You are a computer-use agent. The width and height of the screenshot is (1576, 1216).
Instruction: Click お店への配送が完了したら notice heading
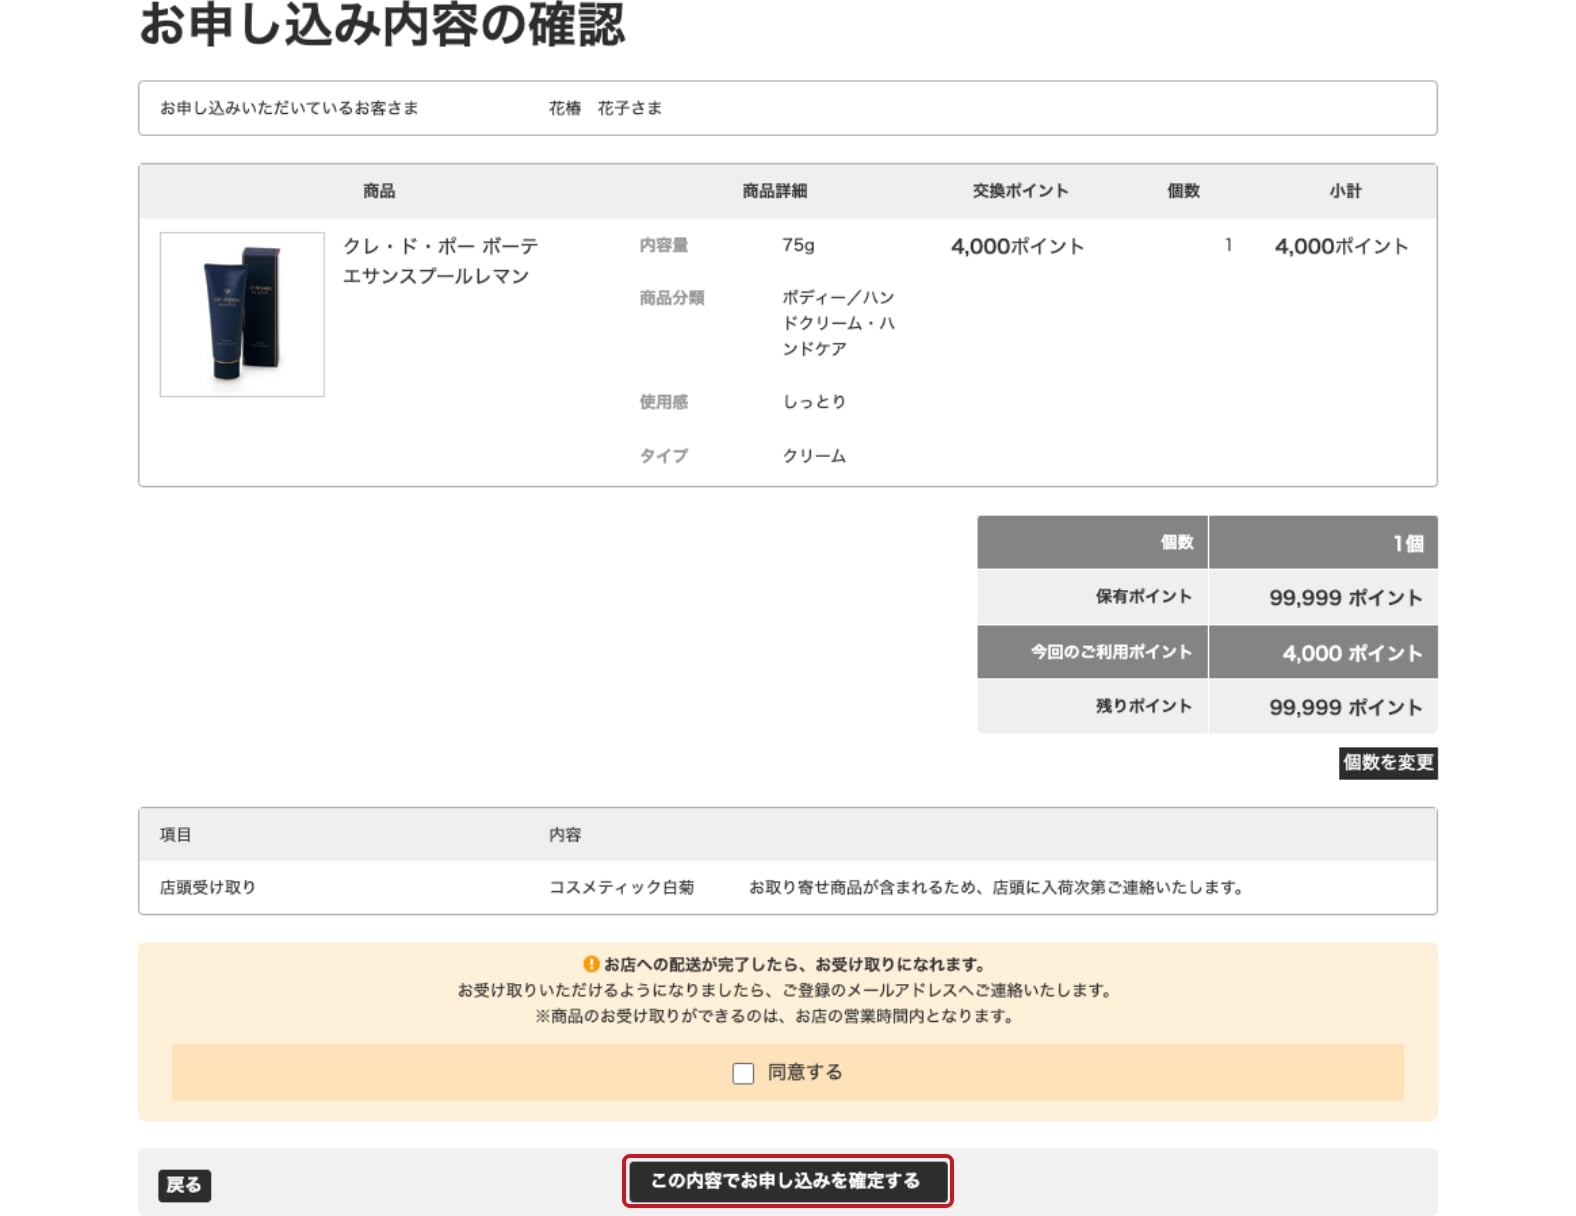tap(795, 965)
